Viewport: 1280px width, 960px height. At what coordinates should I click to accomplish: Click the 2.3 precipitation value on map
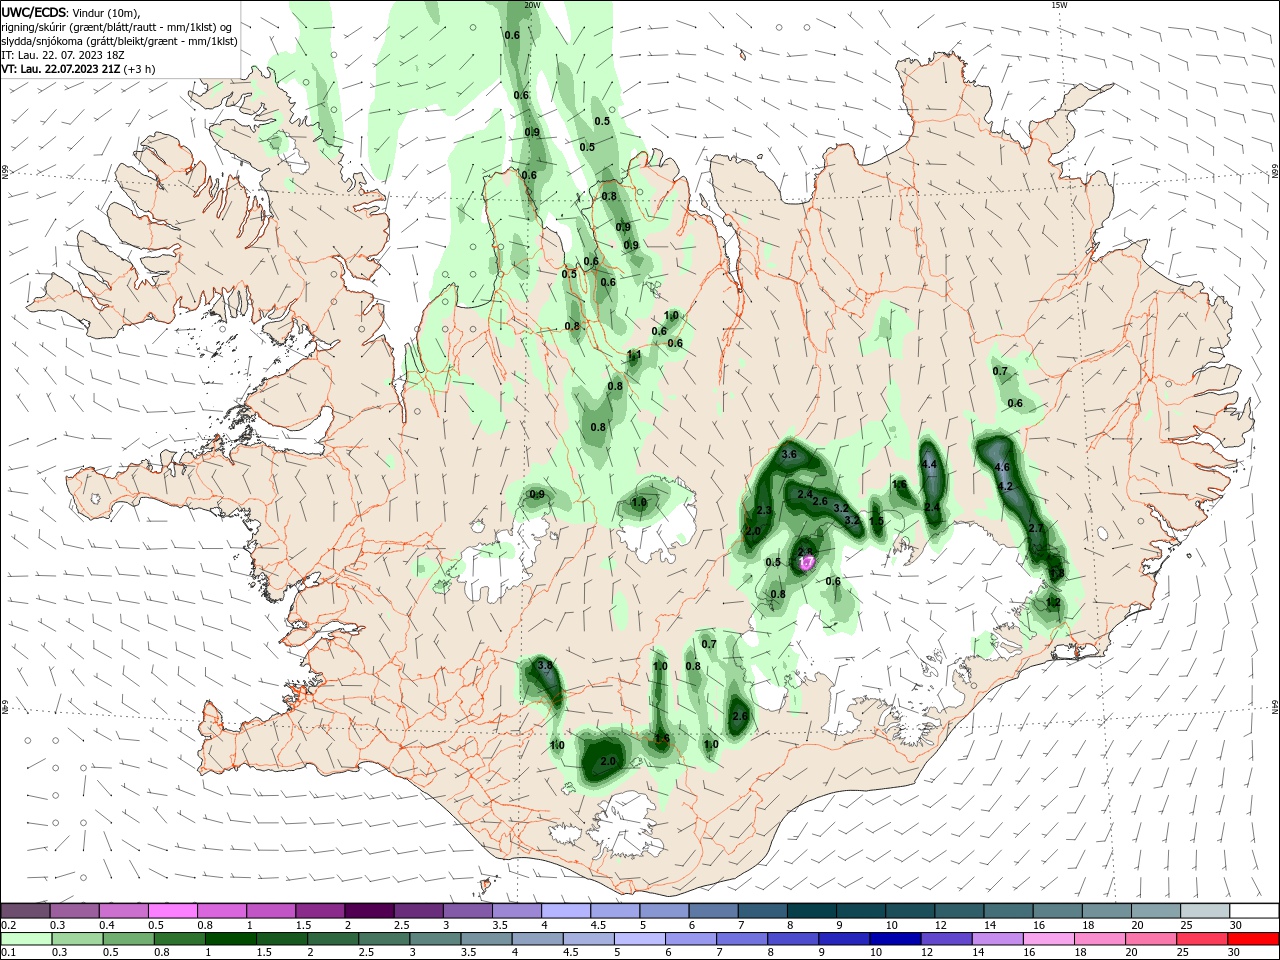pos(764,511)
